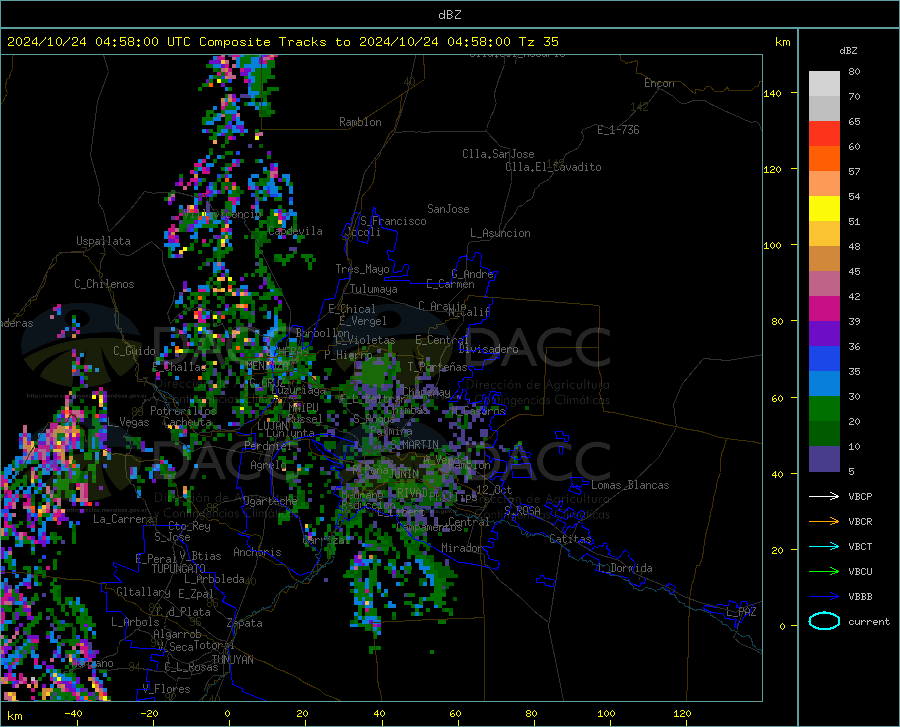
Task: Select the red swatch in dBZ scale
Action: [x=824, y=134]
